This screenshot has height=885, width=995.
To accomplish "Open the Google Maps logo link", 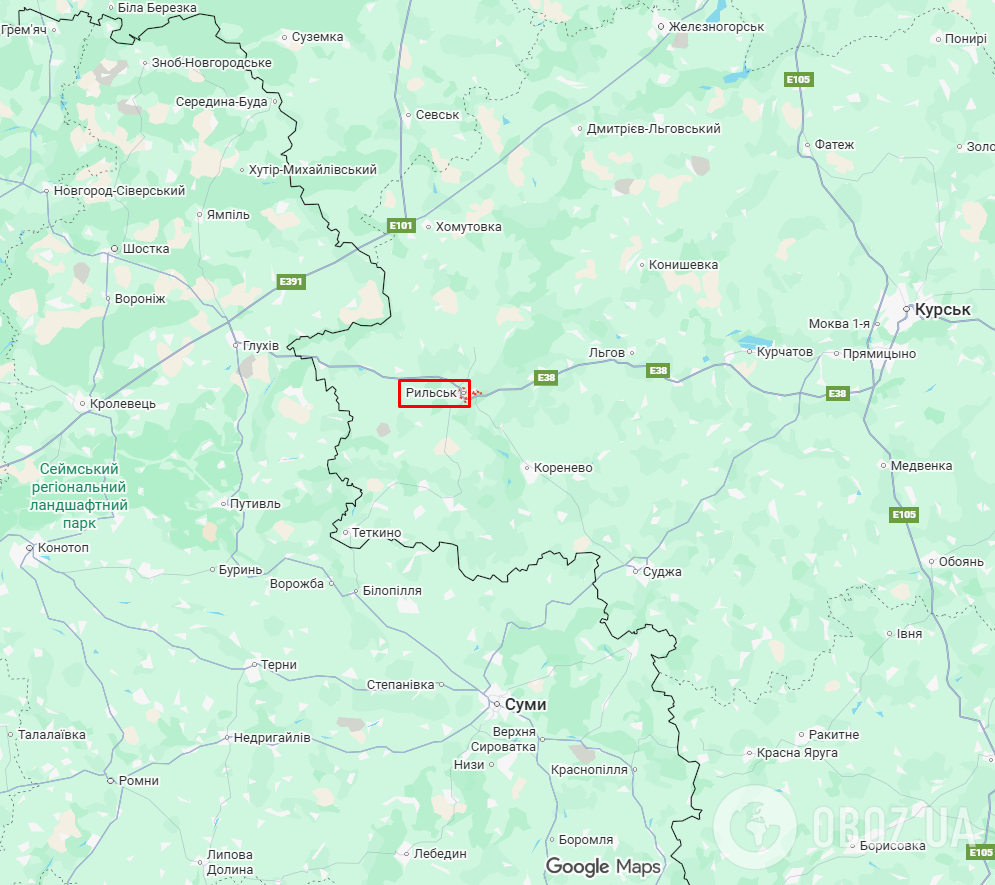I will pos(603,867).
